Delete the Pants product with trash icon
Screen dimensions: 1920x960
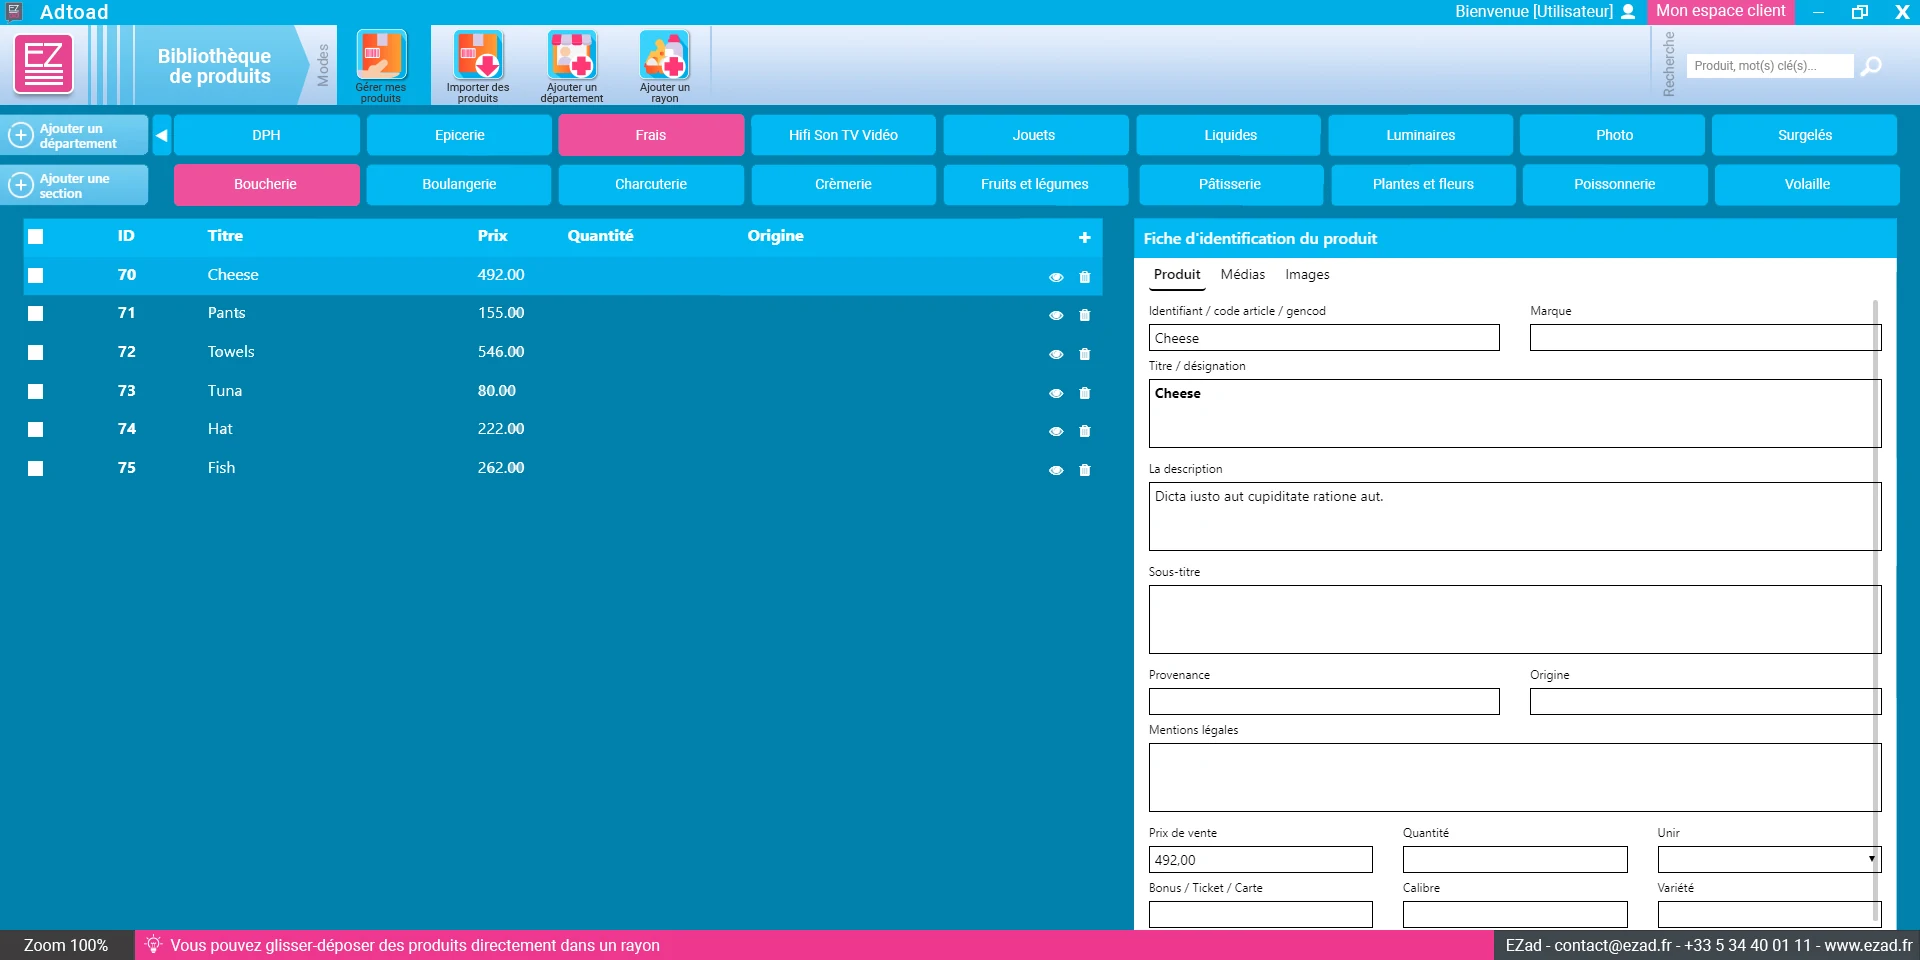[1085, 315]
